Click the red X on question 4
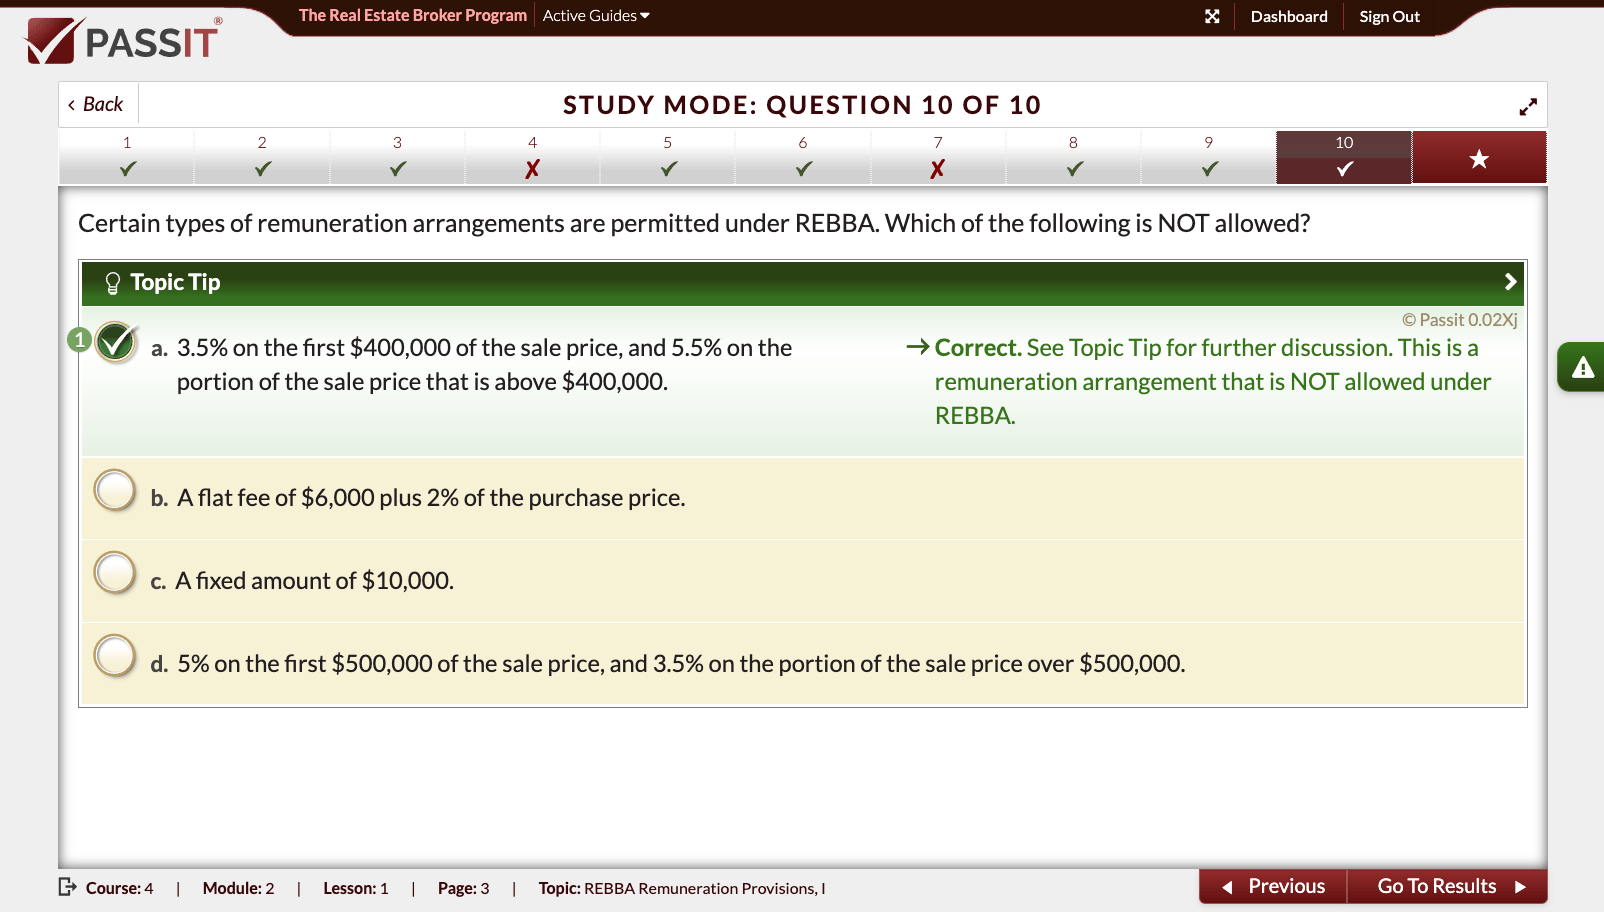Viewport: 1604px width, 912px height. pos(532,168)
